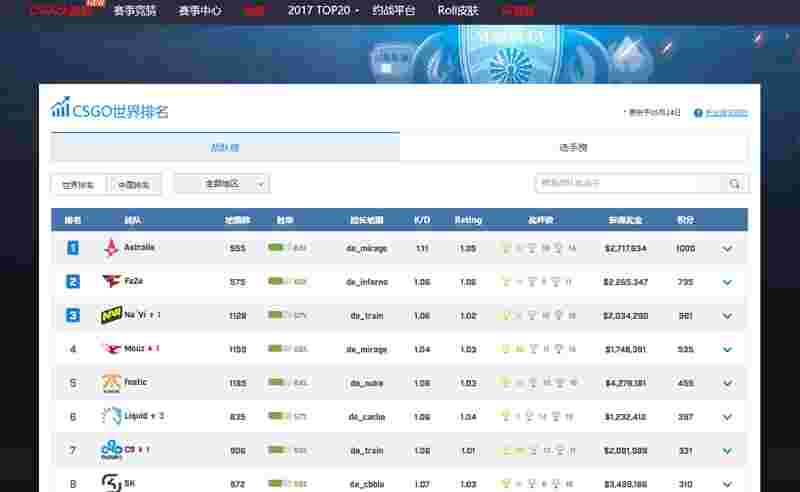
Task: Select the world ranking filter button
Action: tap(78, 185)
